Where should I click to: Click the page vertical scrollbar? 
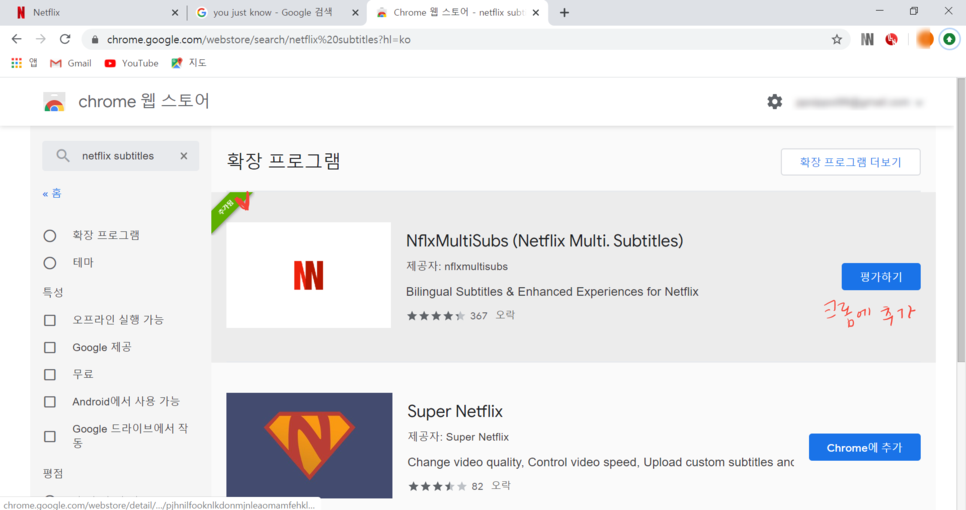[x=960, y=222]
